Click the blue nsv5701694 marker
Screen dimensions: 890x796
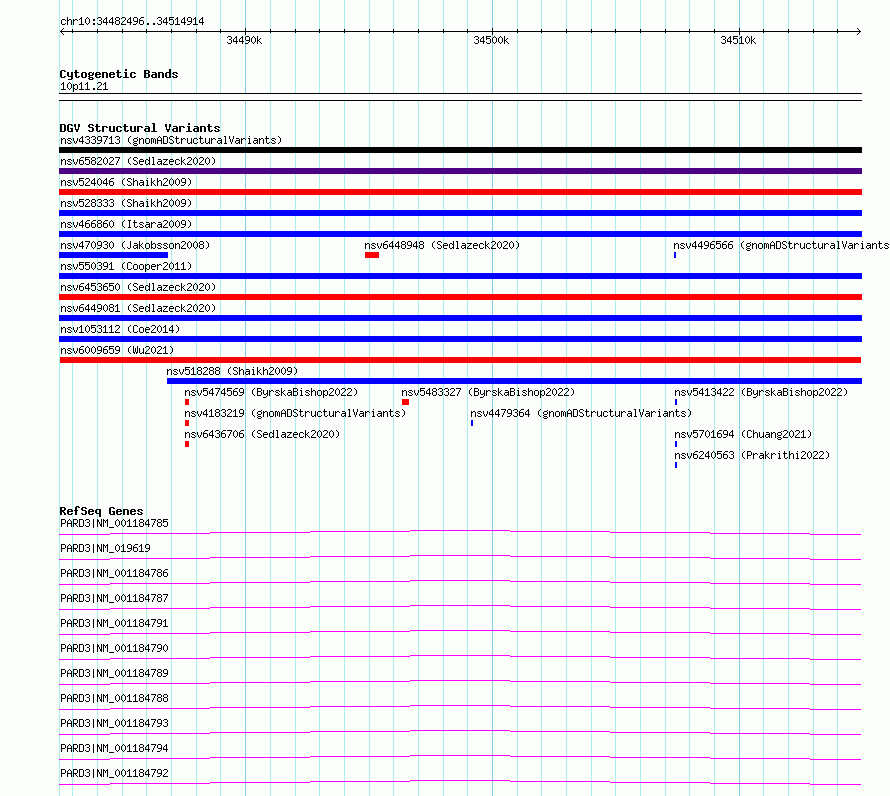tap(676, 445)
